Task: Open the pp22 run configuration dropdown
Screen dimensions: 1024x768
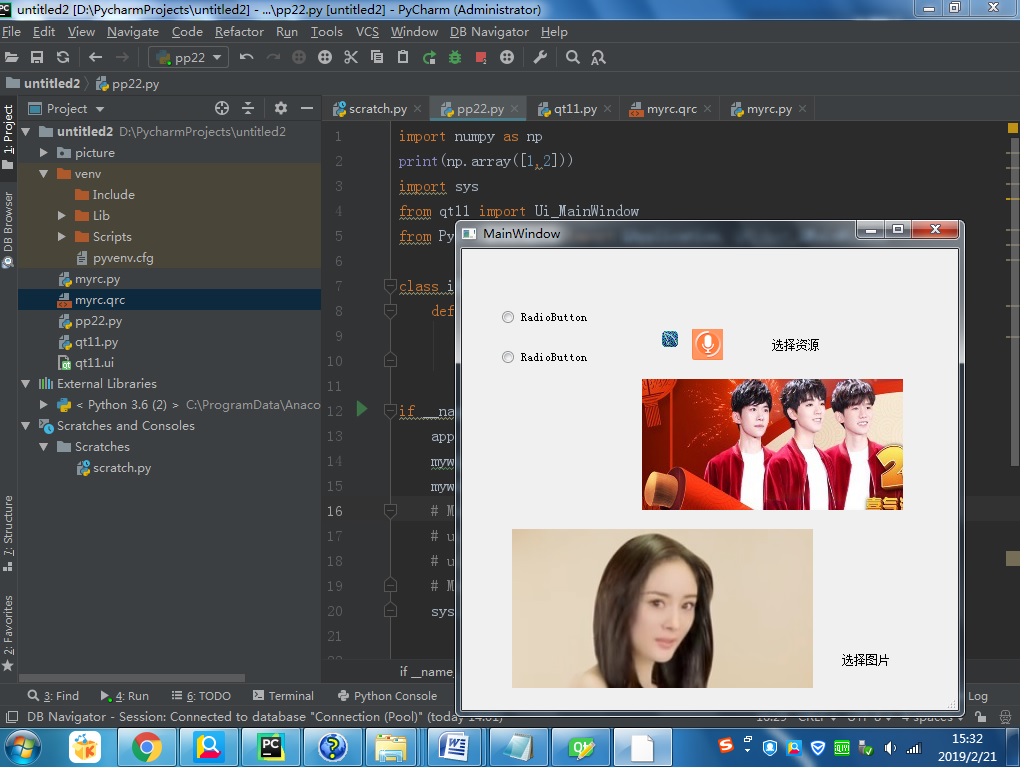Action: (189, 57)
